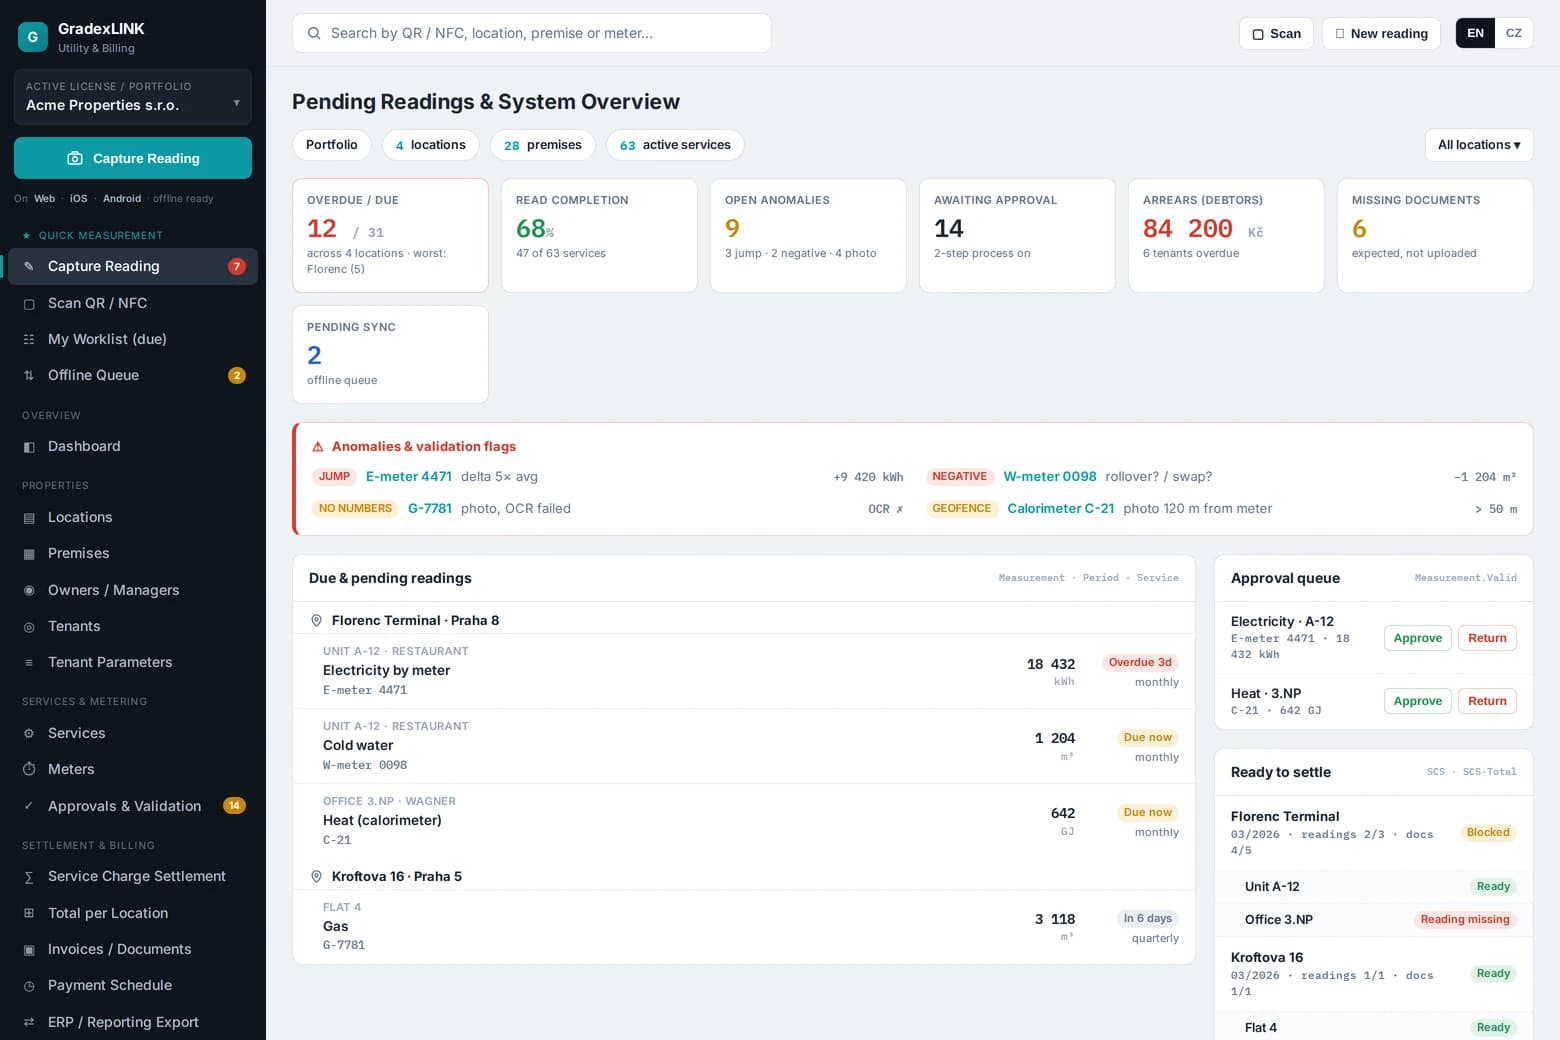Click the Payment Schedule clock icon
The width and height of the screenshot is (1560, 1040).
pos(29,985)
